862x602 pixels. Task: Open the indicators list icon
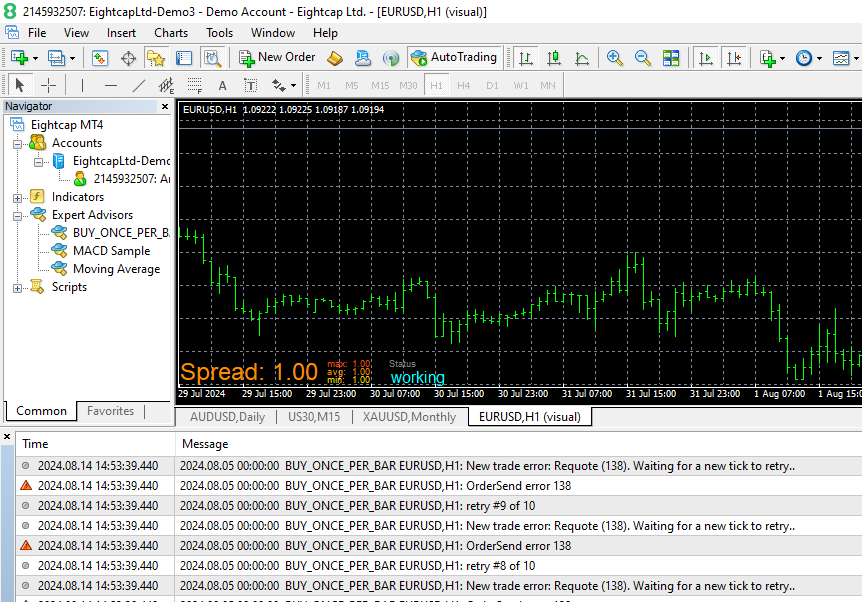[x=768, y=58]
